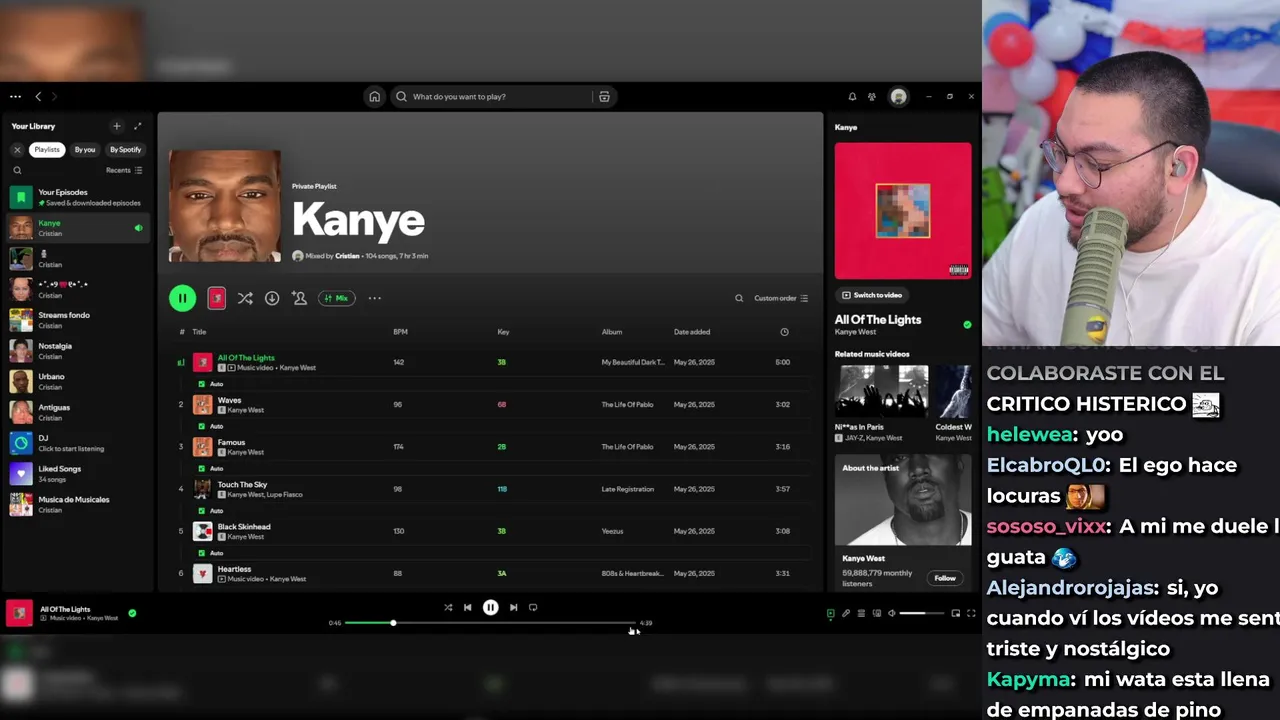Viewport: 1280px width, 720px height.
Task: Expand Your Library with the arrows icon
Action: tap(138, 126)
